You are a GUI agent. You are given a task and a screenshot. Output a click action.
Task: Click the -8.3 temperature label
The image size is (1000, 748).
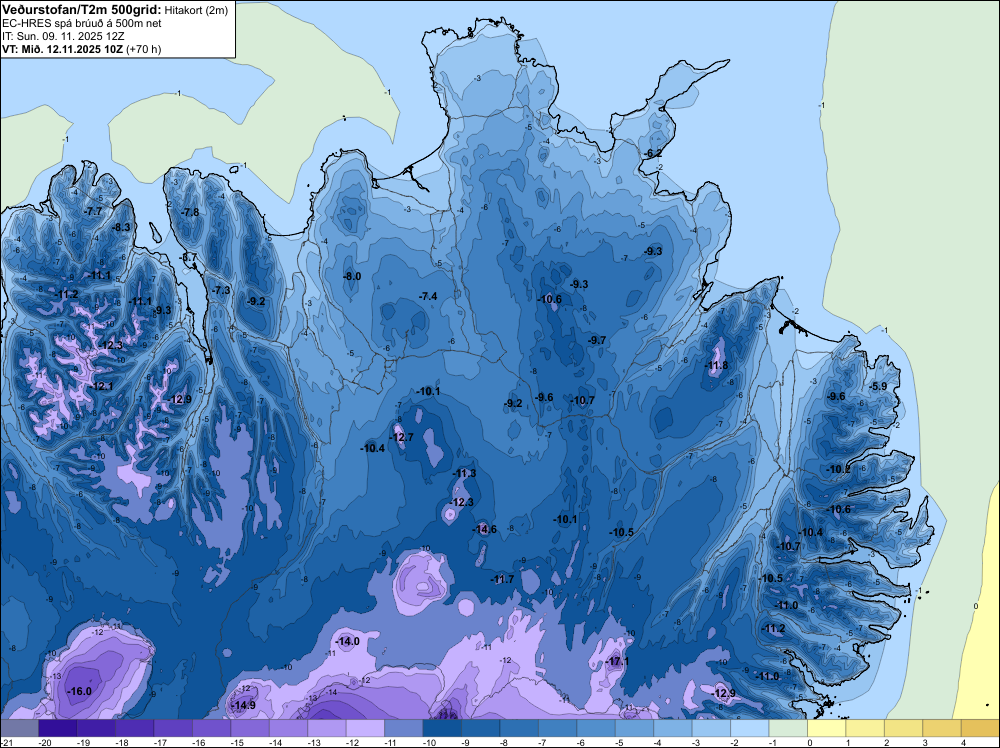point(121,227)
